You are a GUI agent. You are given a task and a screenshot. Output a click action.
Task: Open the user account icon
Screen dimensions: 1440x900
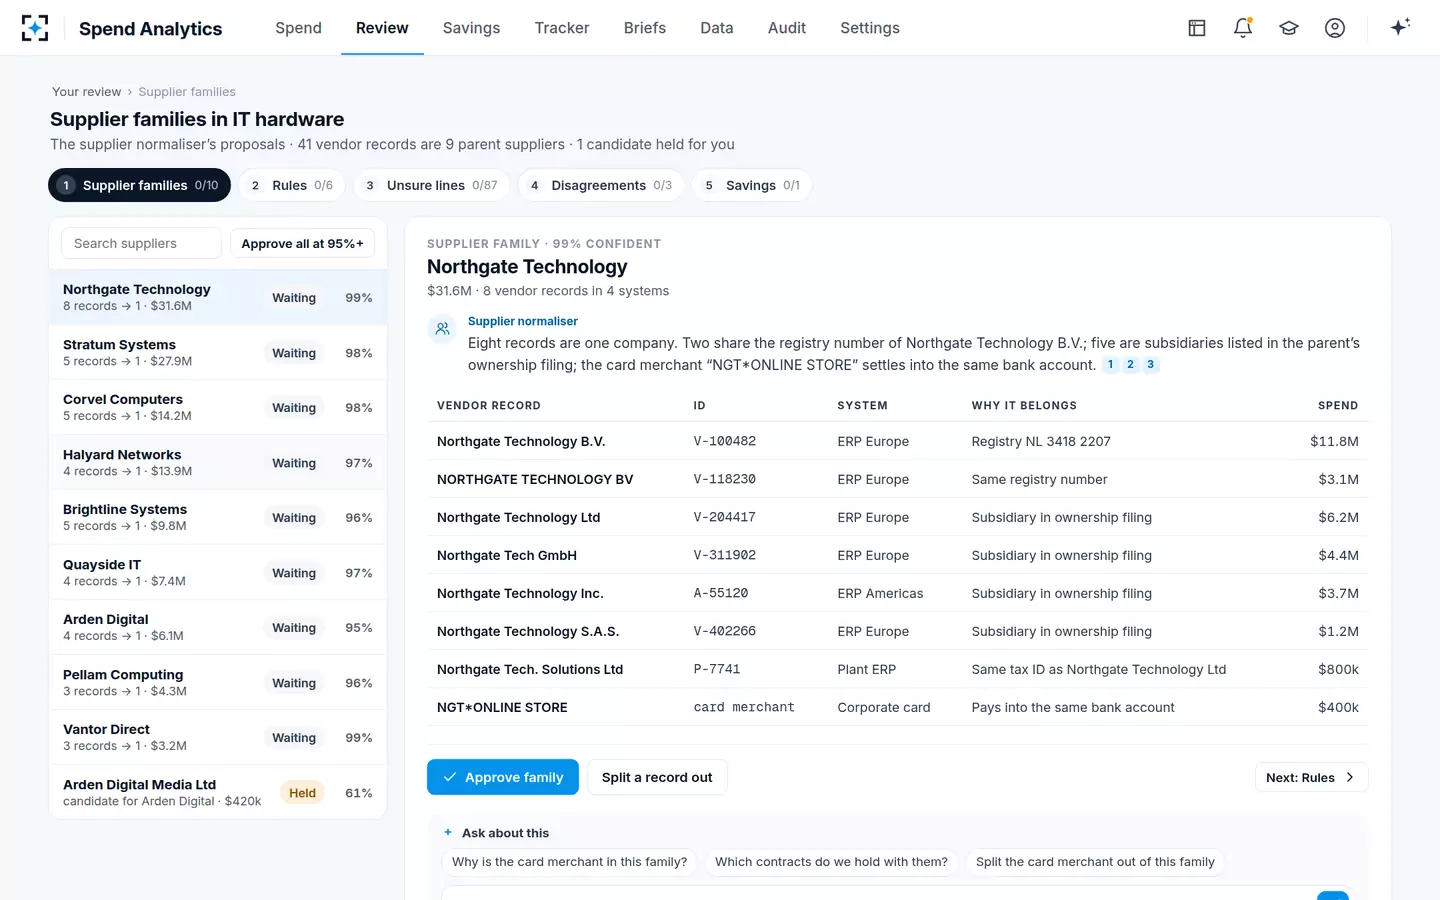click(x=1335, y=28)
